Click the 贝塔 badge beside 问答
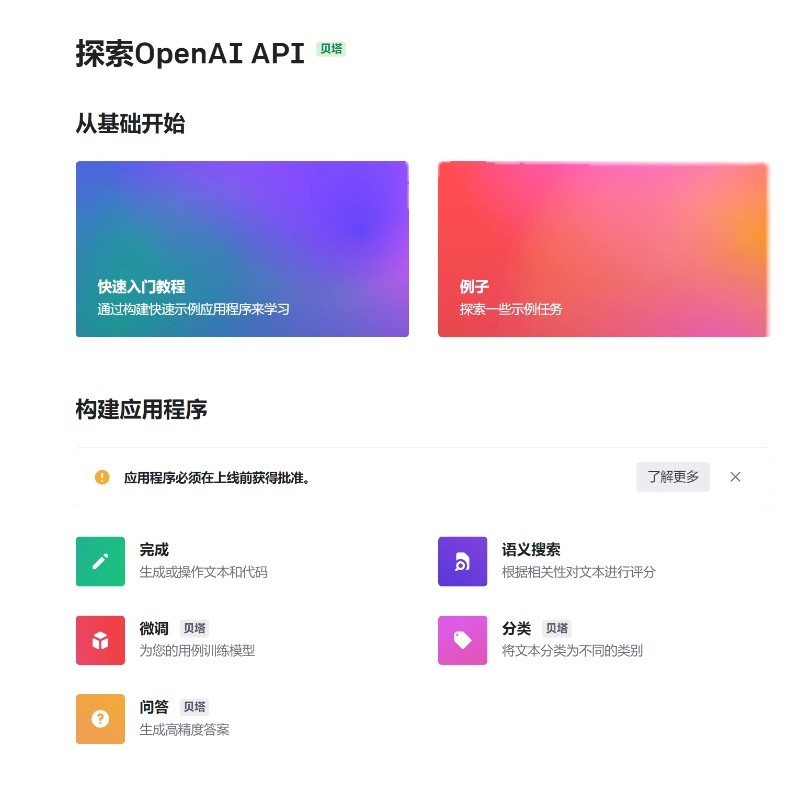 point(194,707)
